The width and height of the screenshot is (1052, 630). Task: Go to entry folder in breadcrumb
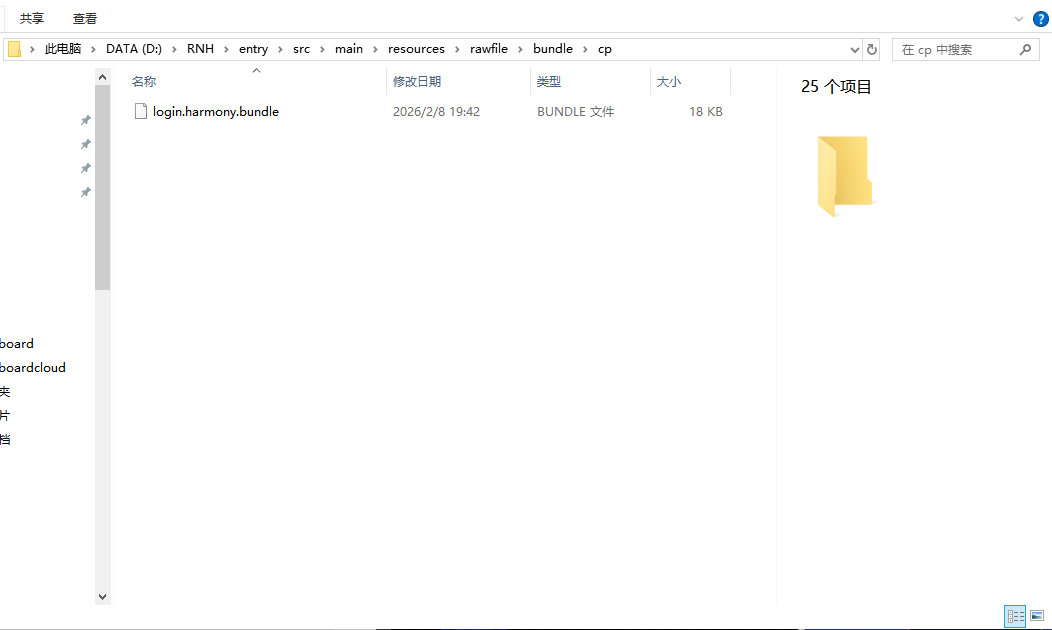253,49
